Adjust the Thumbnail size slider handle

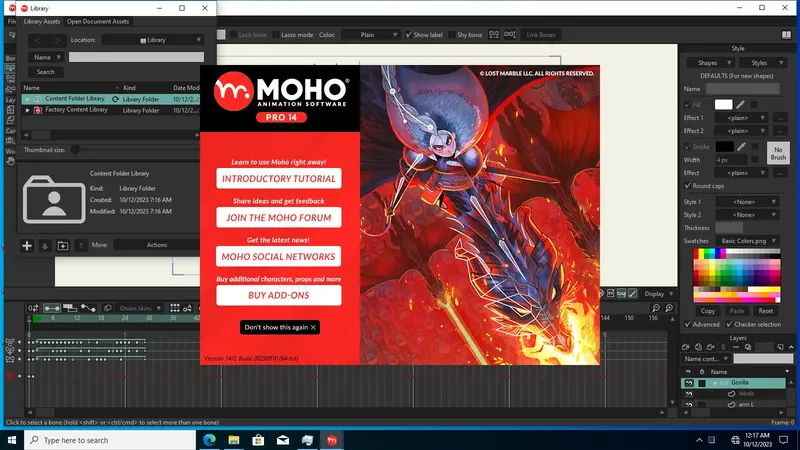point(75,150)
